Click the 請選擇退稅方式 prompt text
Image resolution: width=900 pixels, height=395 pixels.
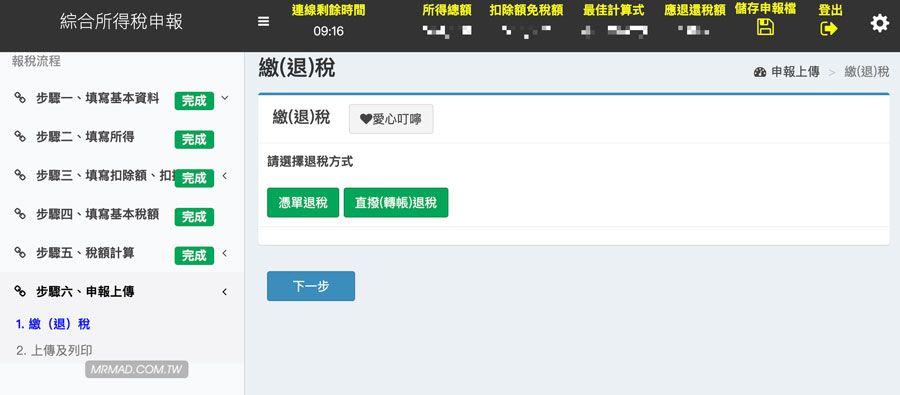(x=311, y=162)
